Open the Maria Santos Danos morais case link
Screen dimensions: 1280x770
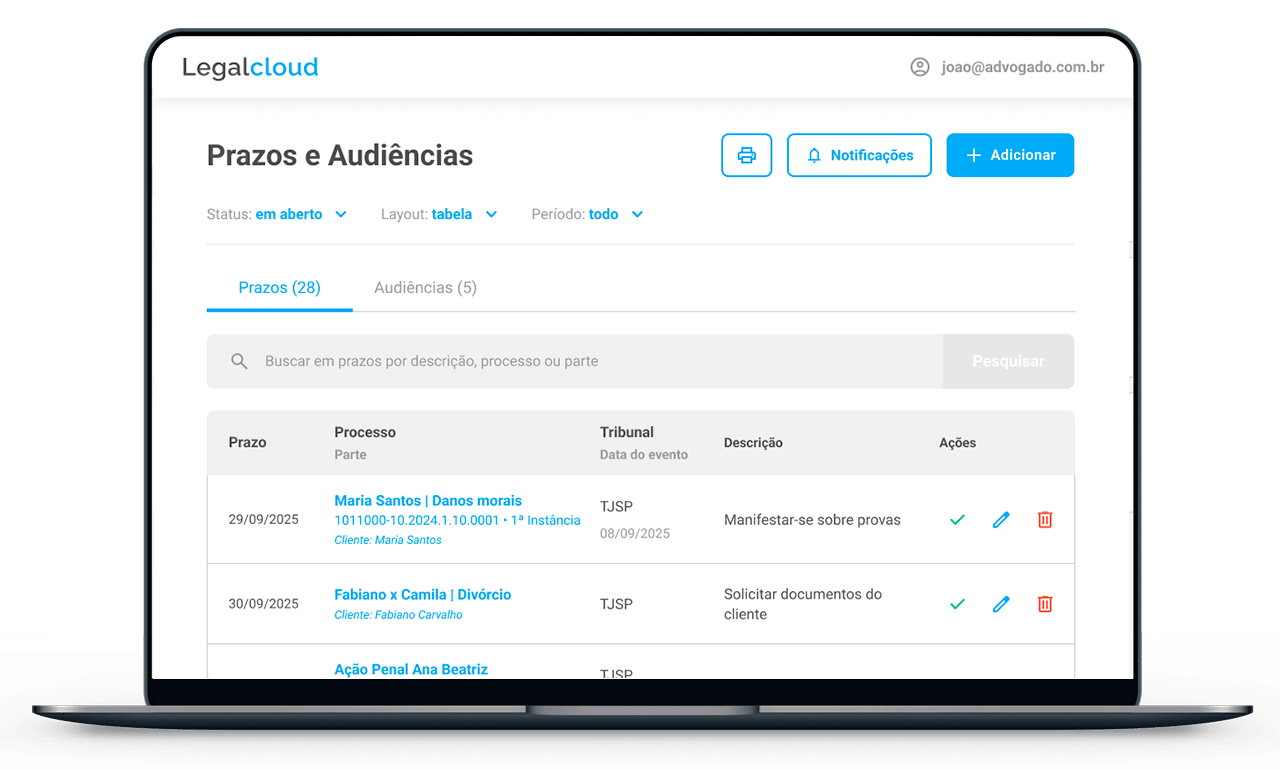[428, 500]
